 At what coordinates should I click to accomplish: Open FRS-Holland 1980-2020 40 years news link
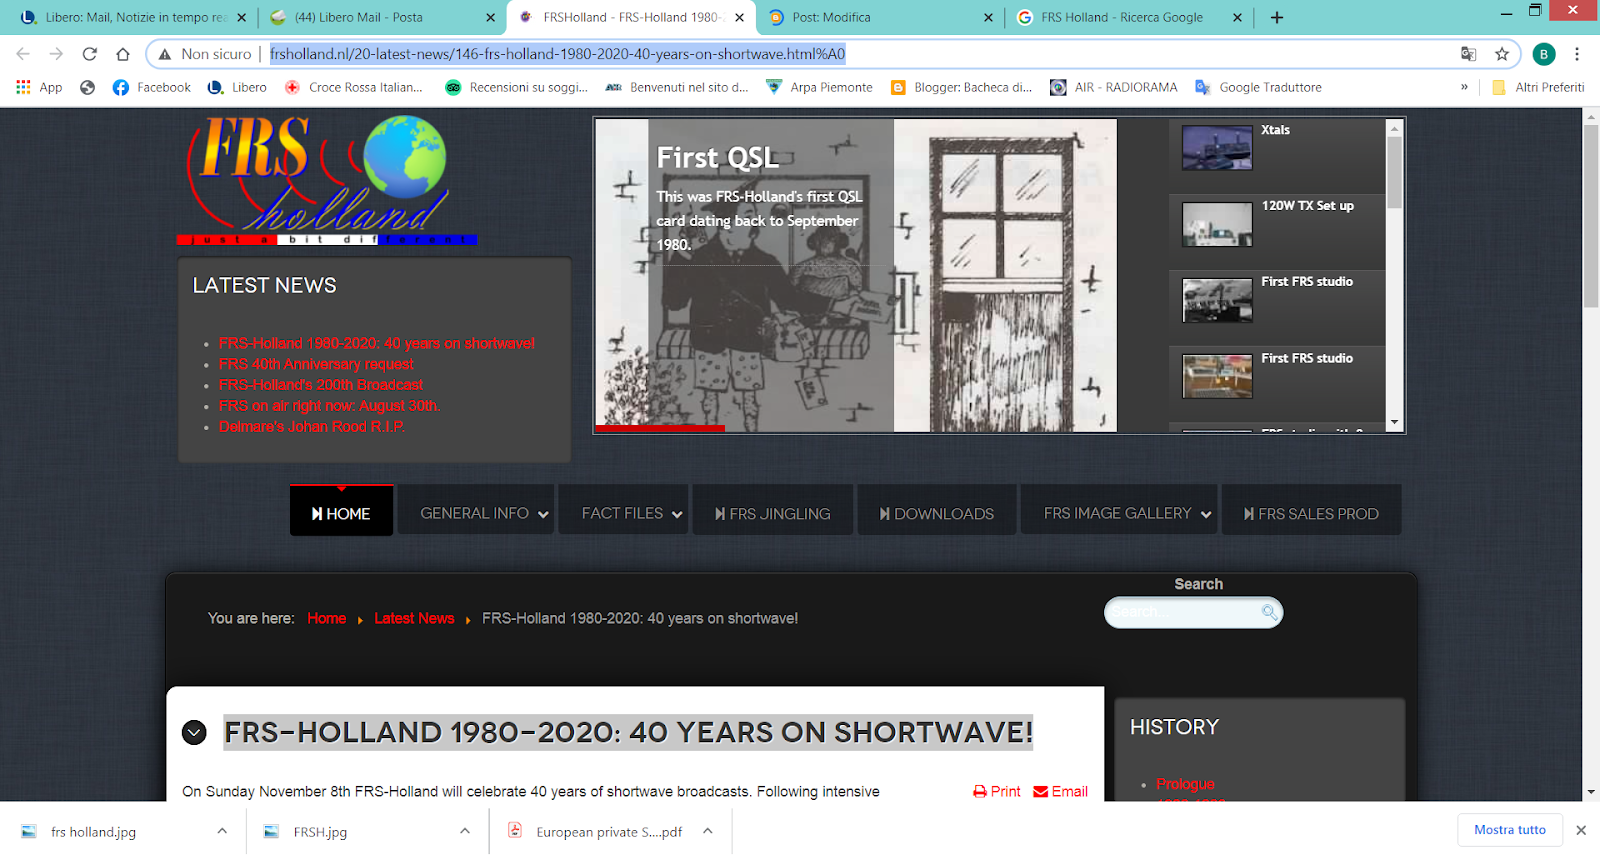click(x=377, y=343)
